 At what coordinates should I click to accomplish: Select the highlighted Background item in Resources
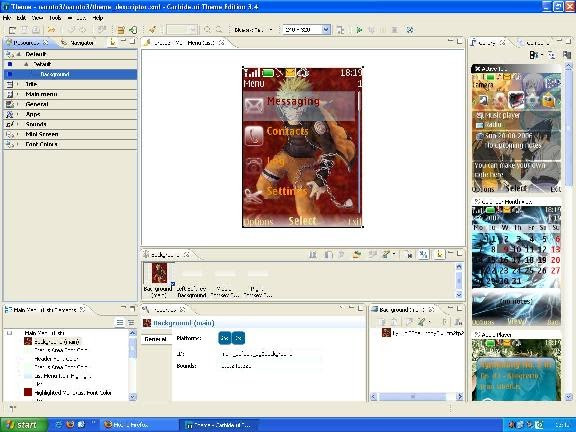[70, 74]
